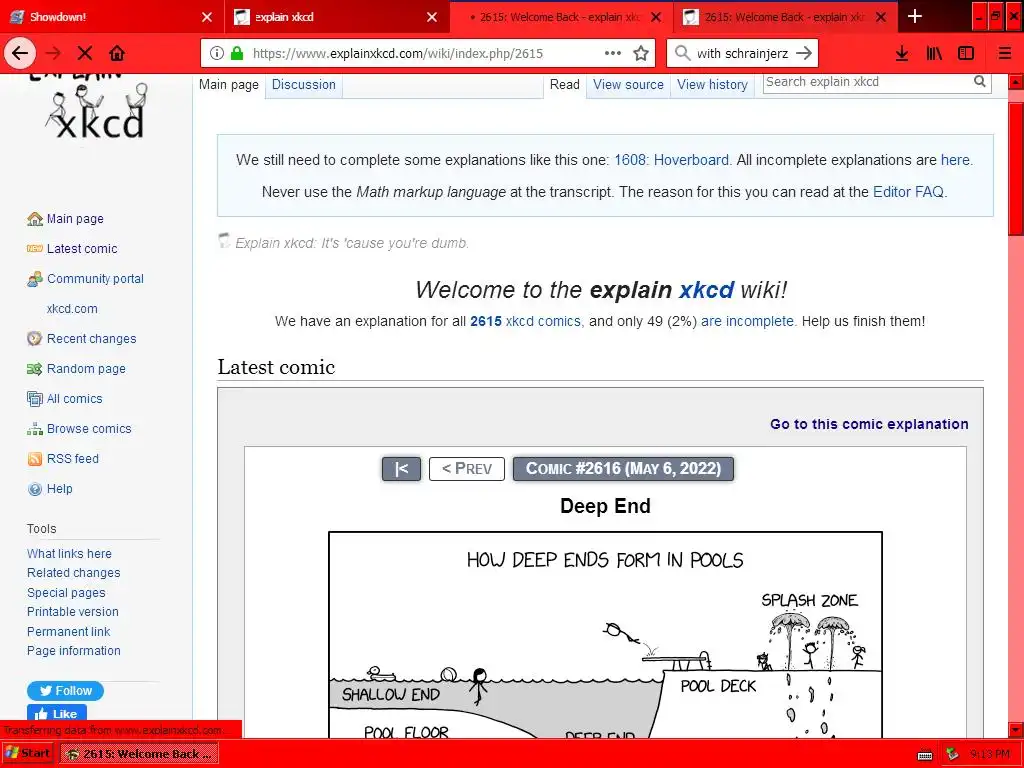Click the Search explain xkcd field

click(x=867, y=82)
